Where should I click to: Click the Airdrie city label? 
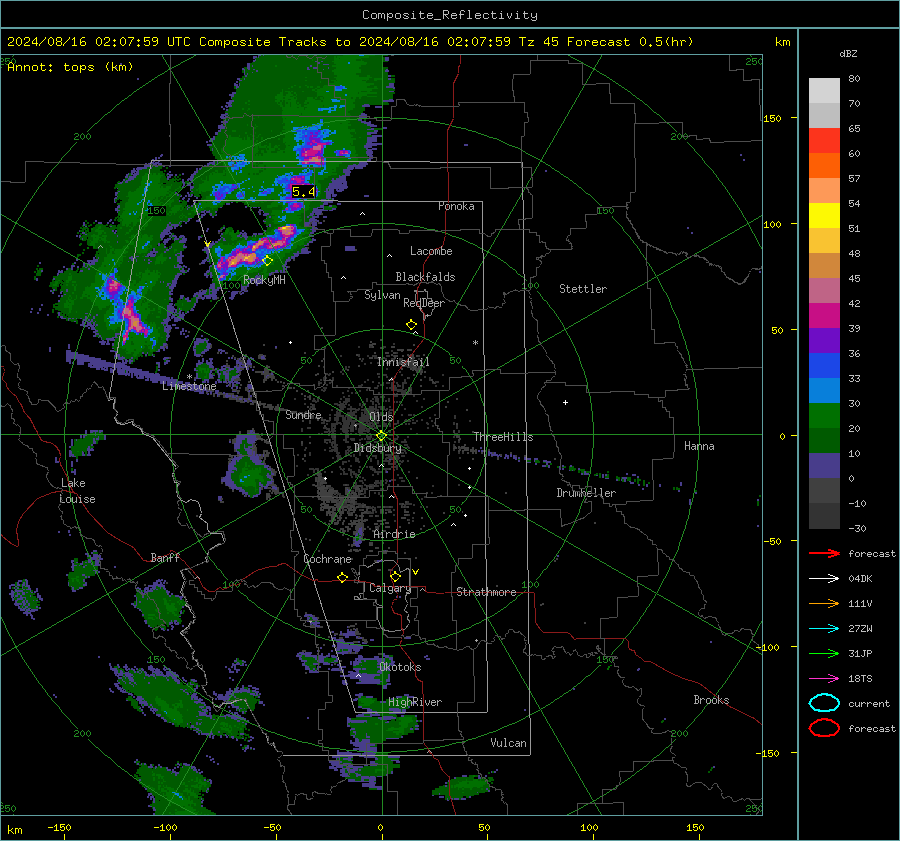tap(394, 534)
